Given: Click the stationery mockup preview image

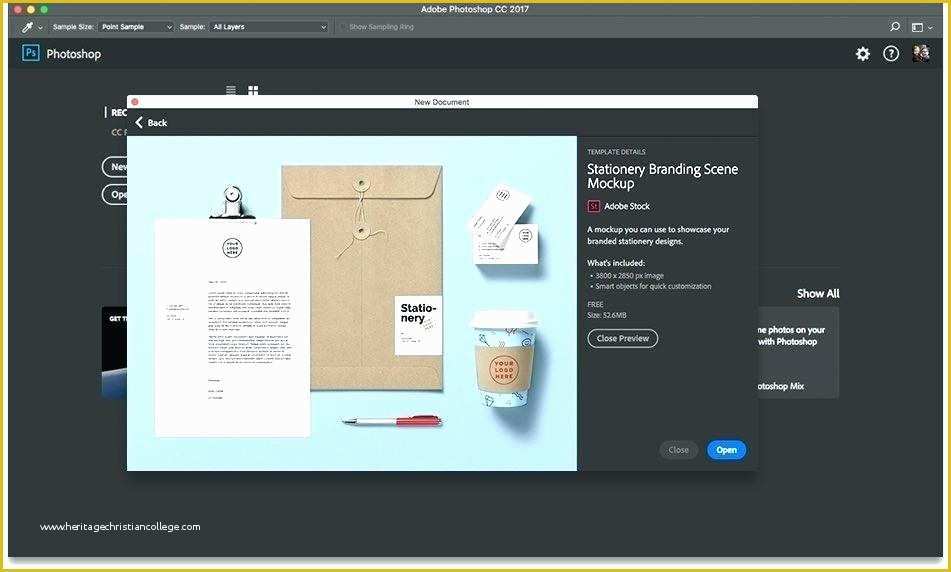Looking at the screenshot, I should [x=352, y=303].
